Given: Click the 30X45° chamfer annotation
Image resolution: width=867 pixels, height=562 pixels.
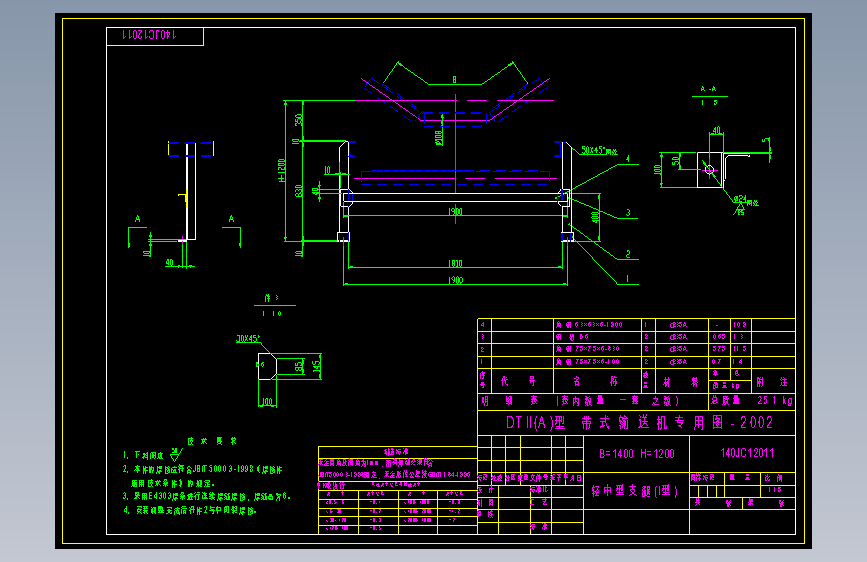Looking at the screenshot, I should tap(248, 338).
